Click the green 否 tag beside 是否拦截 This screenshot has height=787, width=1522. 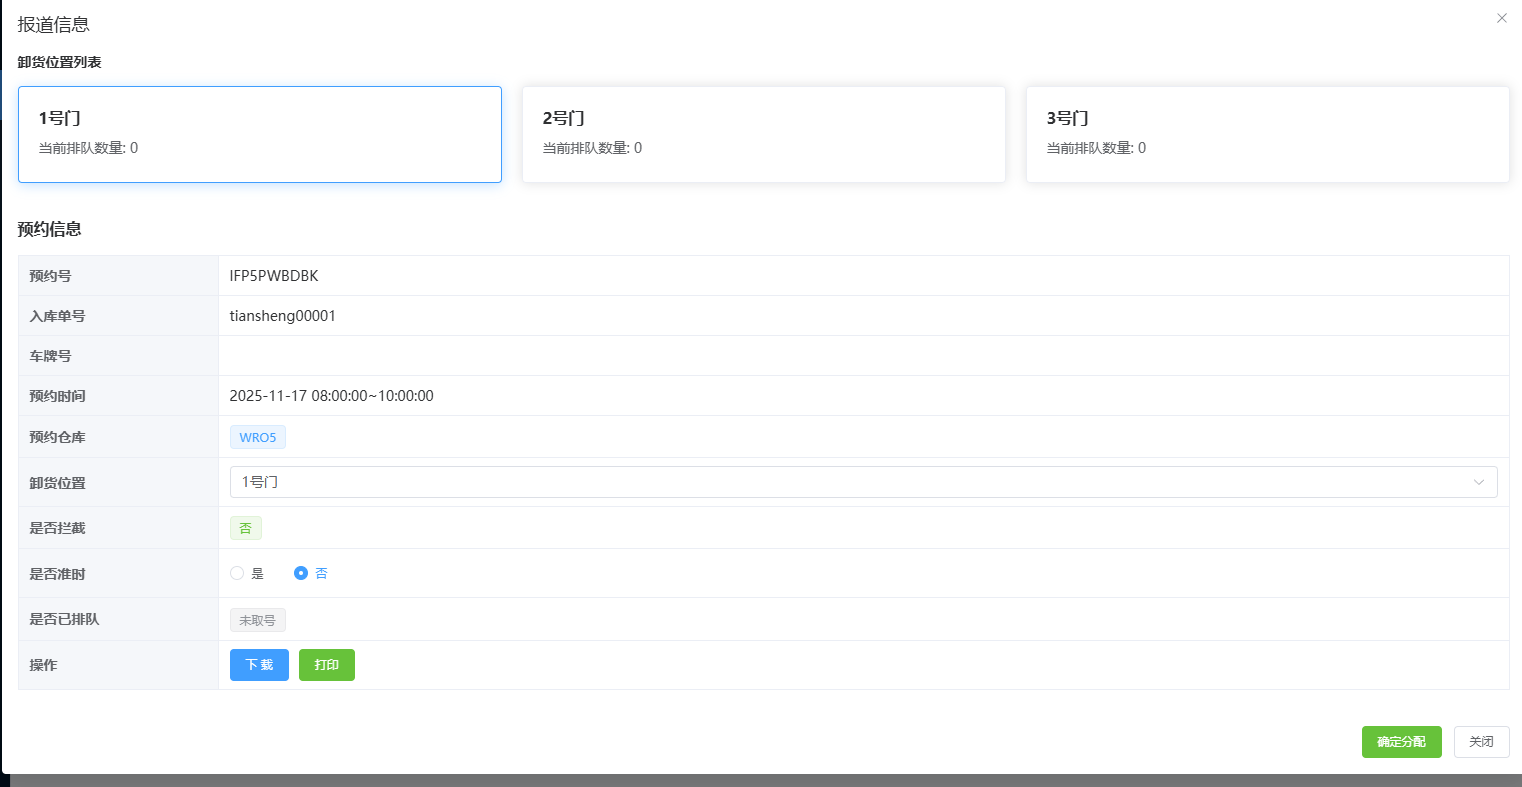tap(245, 528)
